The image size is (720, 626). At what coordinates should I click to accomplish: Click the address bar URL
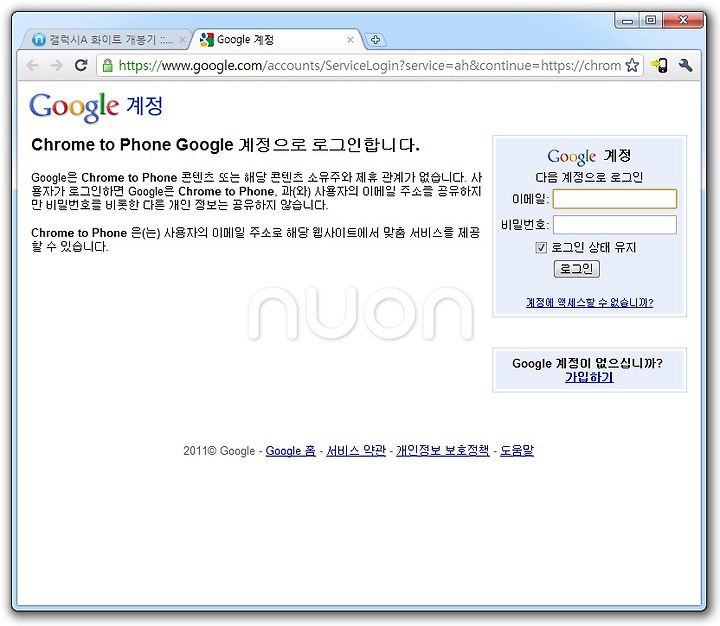coord(370,66)
